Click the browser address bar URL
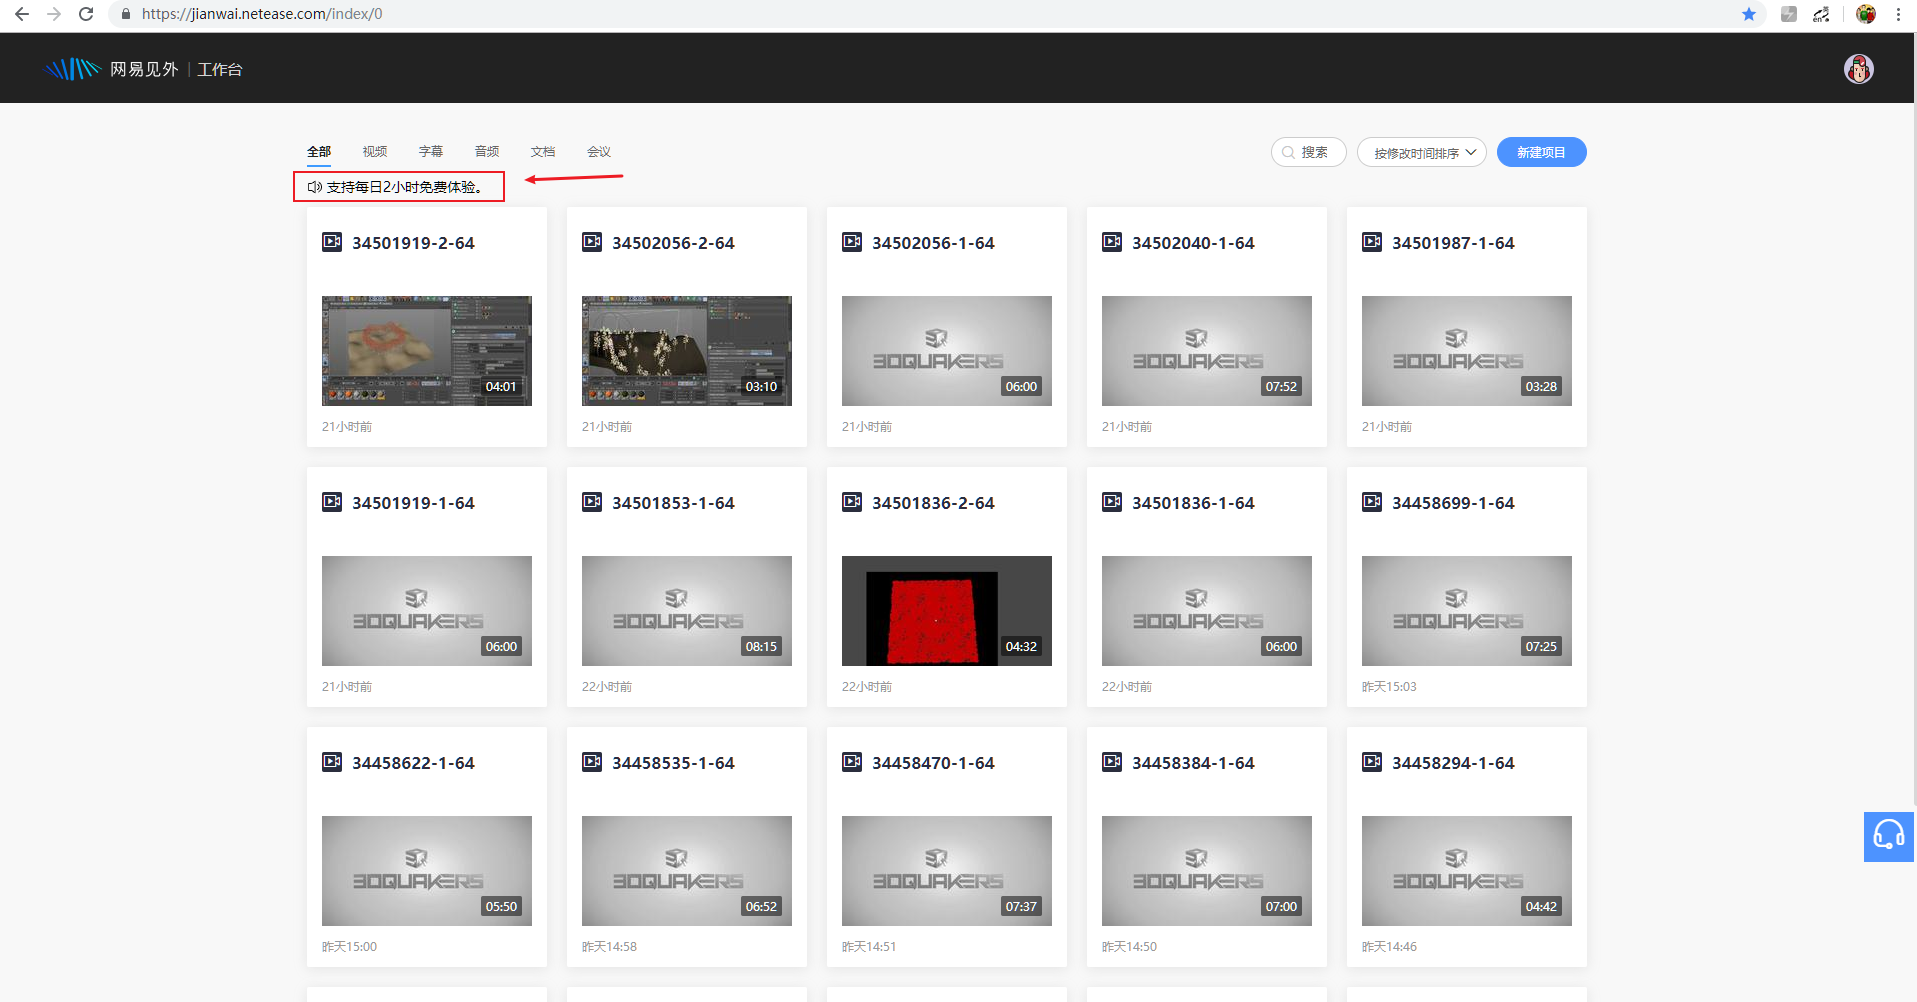 click(x=262, y=14)
